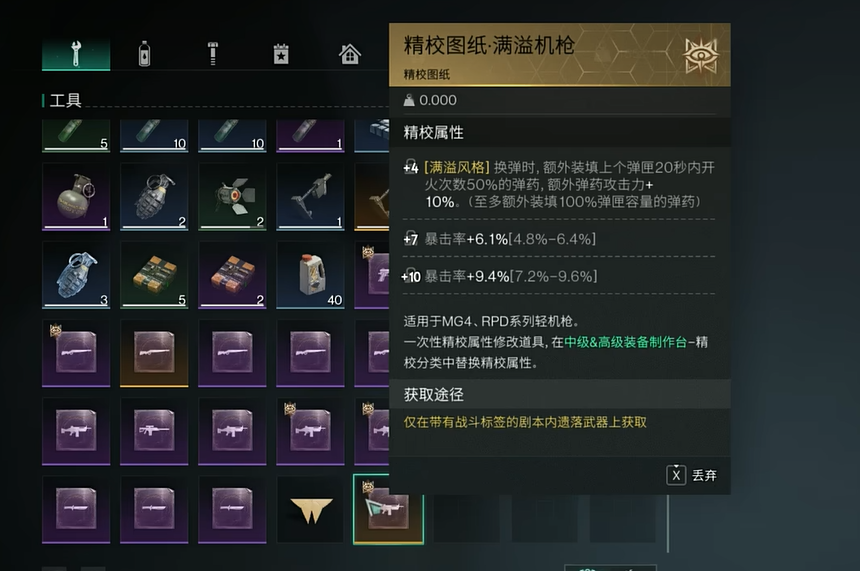Select the first knife blueprint in bottom row
The image size is (860, 571).
tap(76, 510)
